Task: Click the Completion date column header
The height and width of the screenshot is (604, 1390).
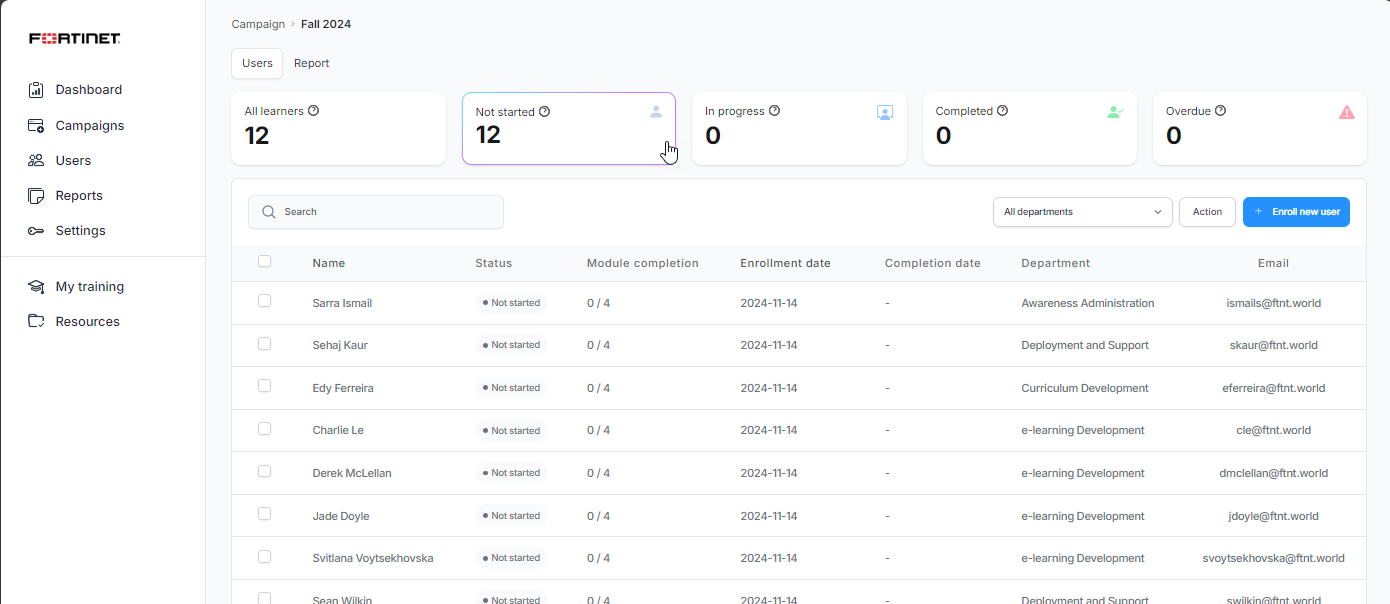Action: [x=933, y=263]
